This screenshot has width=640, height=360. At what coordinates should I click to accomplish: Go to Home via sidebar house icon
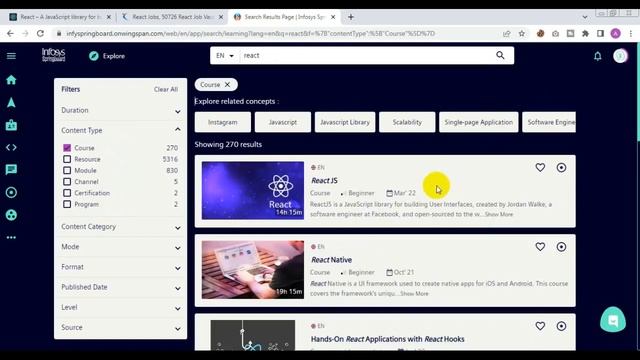coord(11,80)
